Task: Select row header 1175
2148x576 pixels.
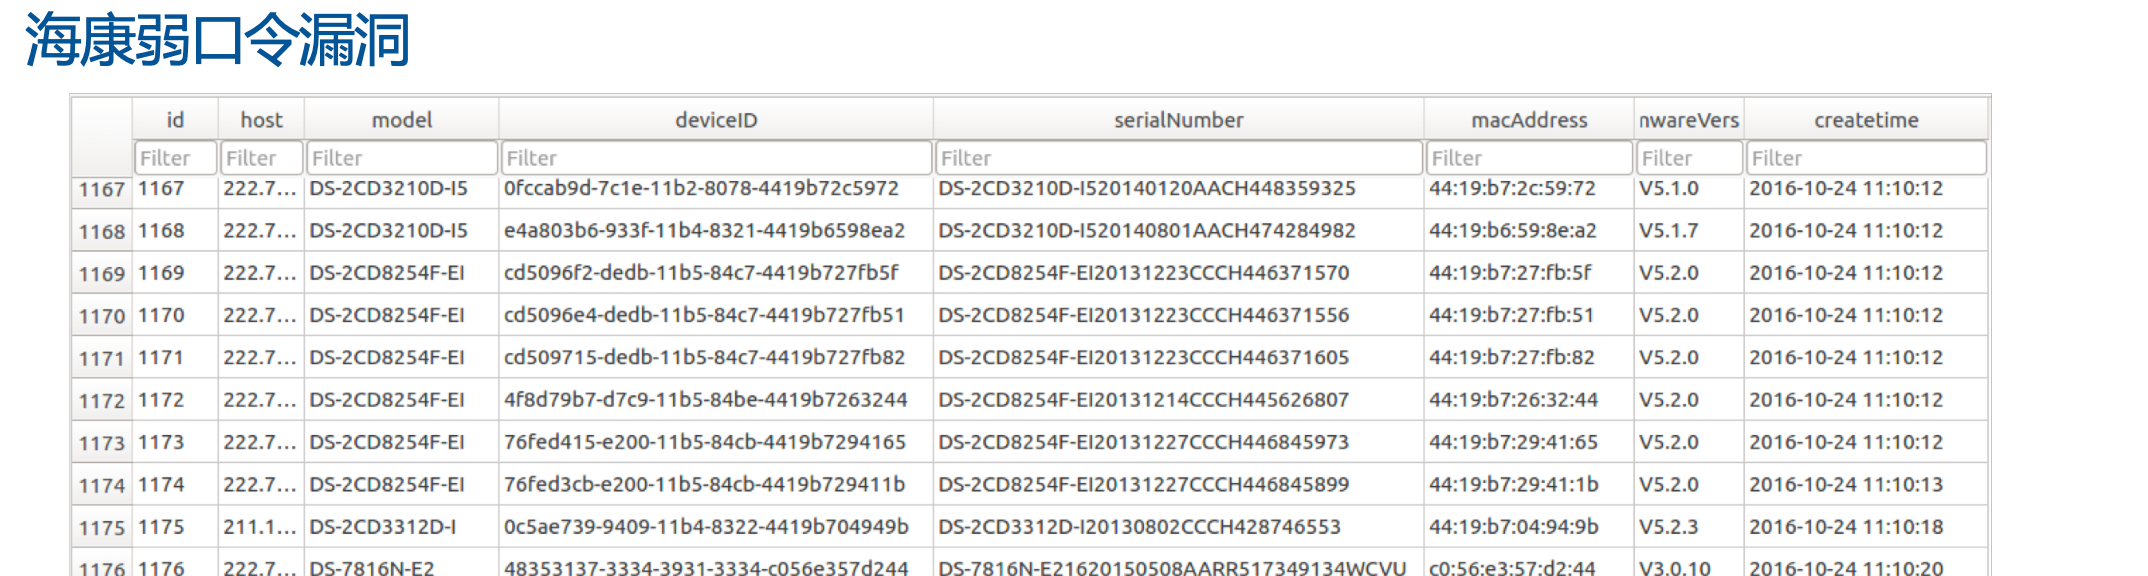Action: coord(102,527)
